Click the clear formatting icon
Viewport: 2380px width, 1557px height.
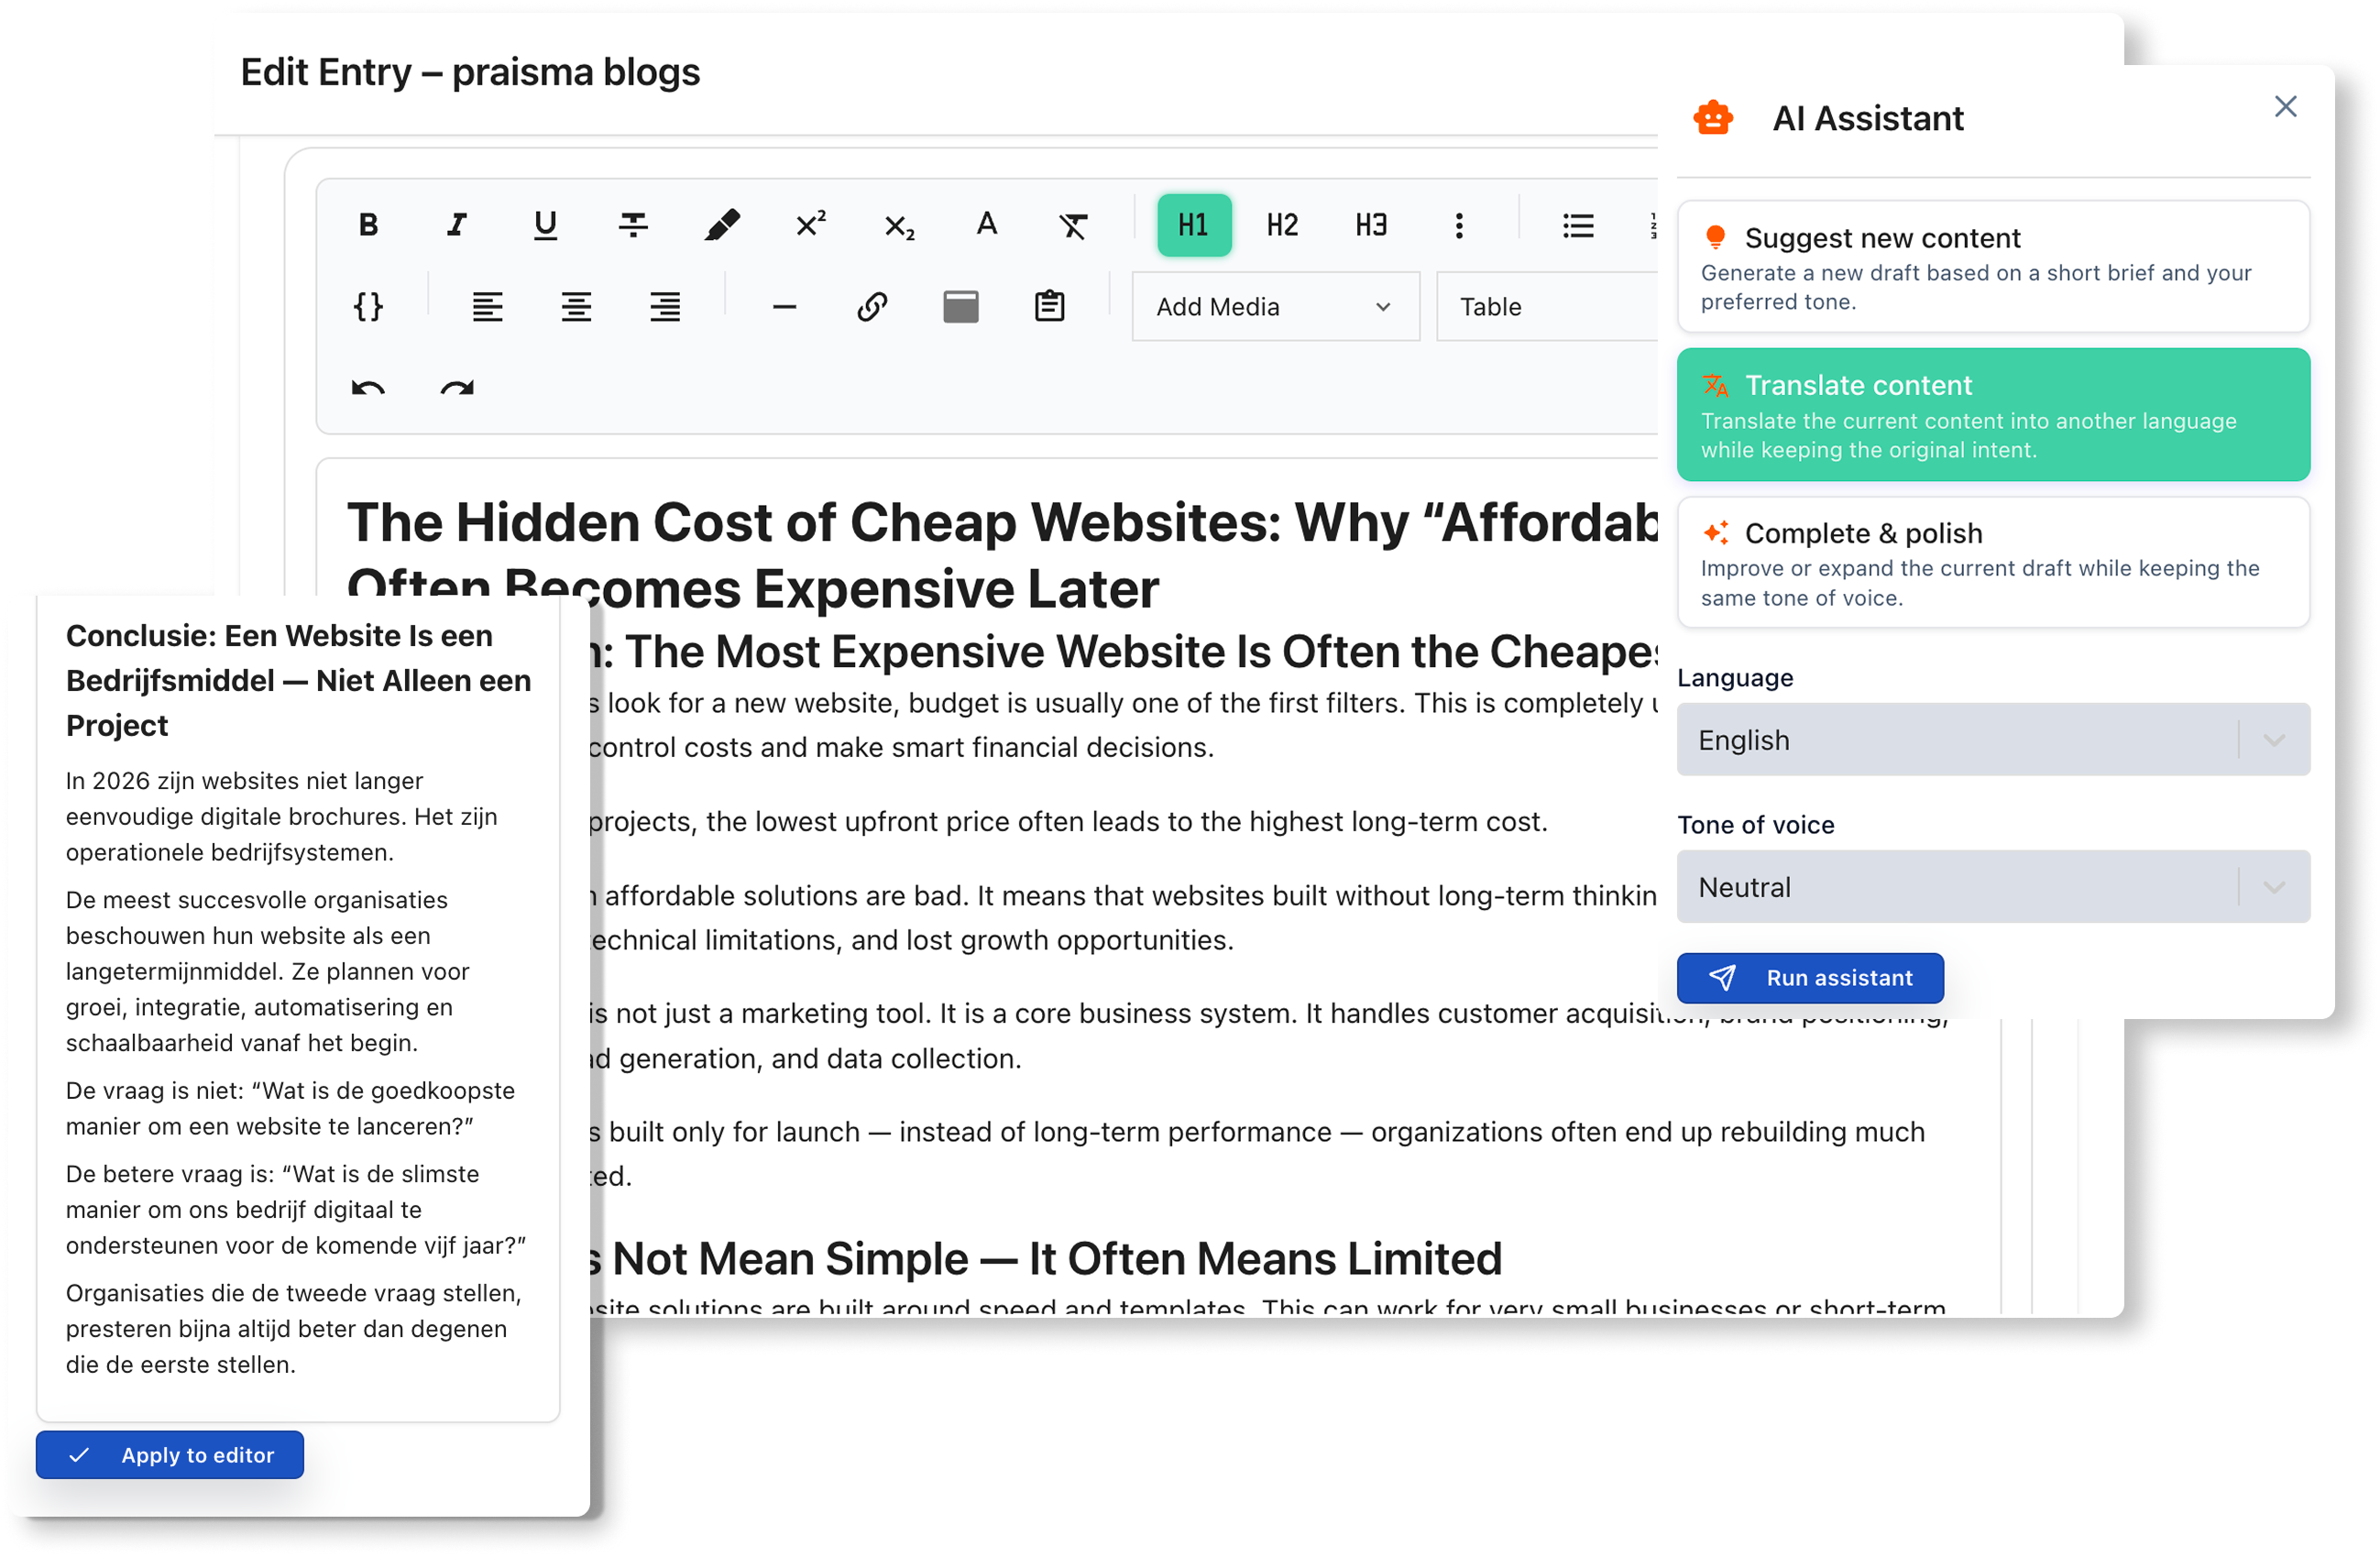(x=1074, y=225)
